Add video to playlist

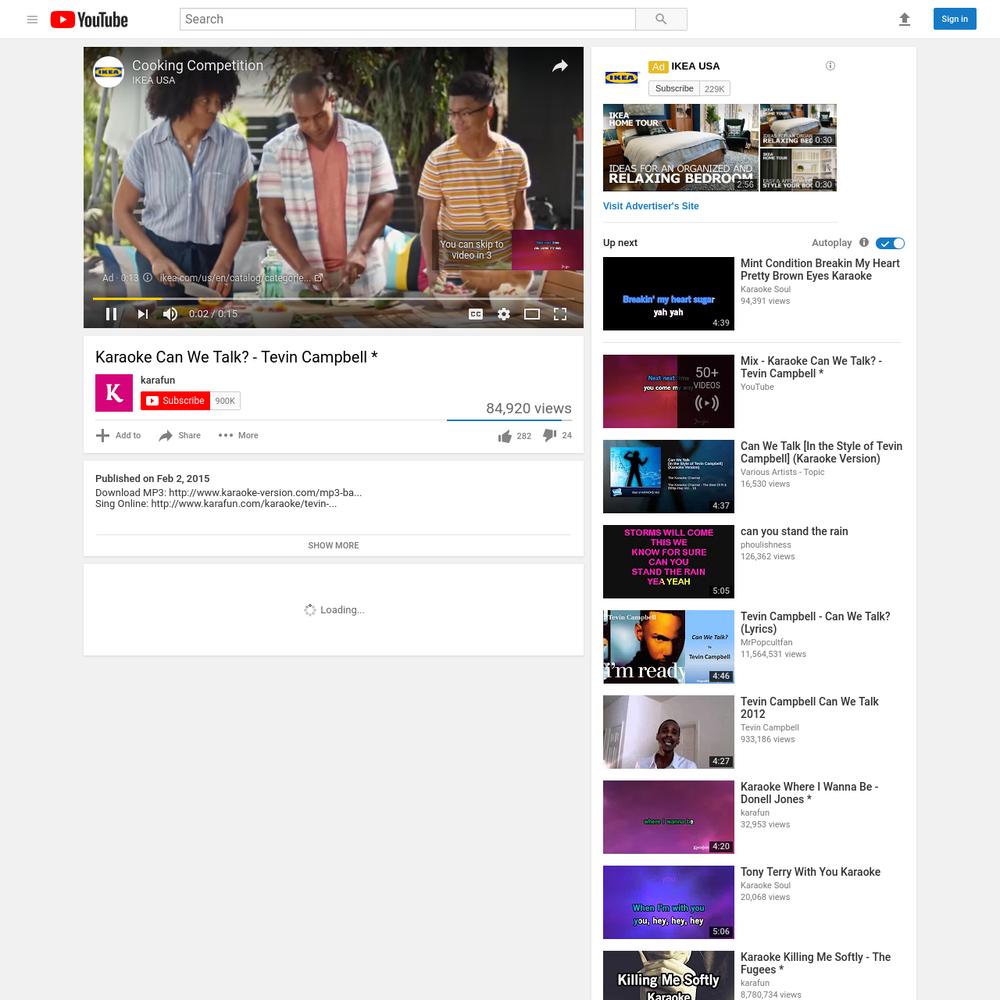coord(119,435)
